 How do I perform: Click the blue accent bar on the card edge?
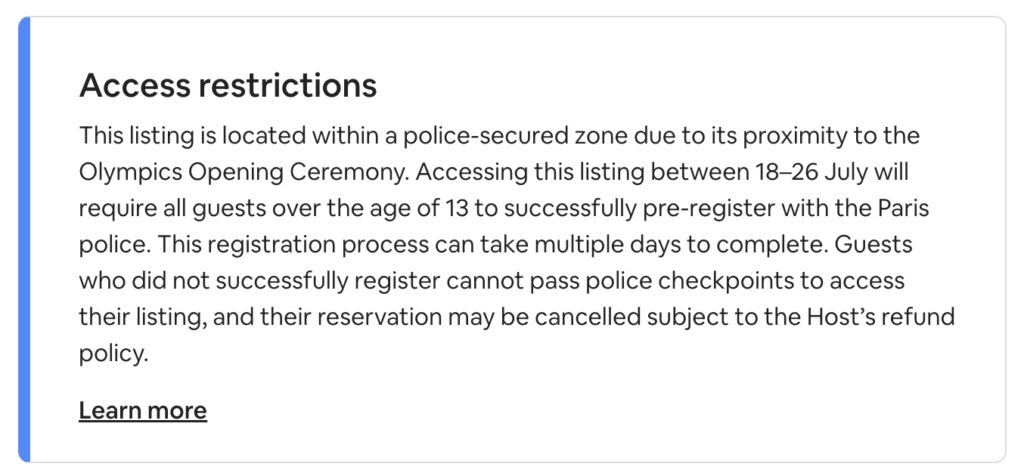pyautogui.click(x=24, y=239)
